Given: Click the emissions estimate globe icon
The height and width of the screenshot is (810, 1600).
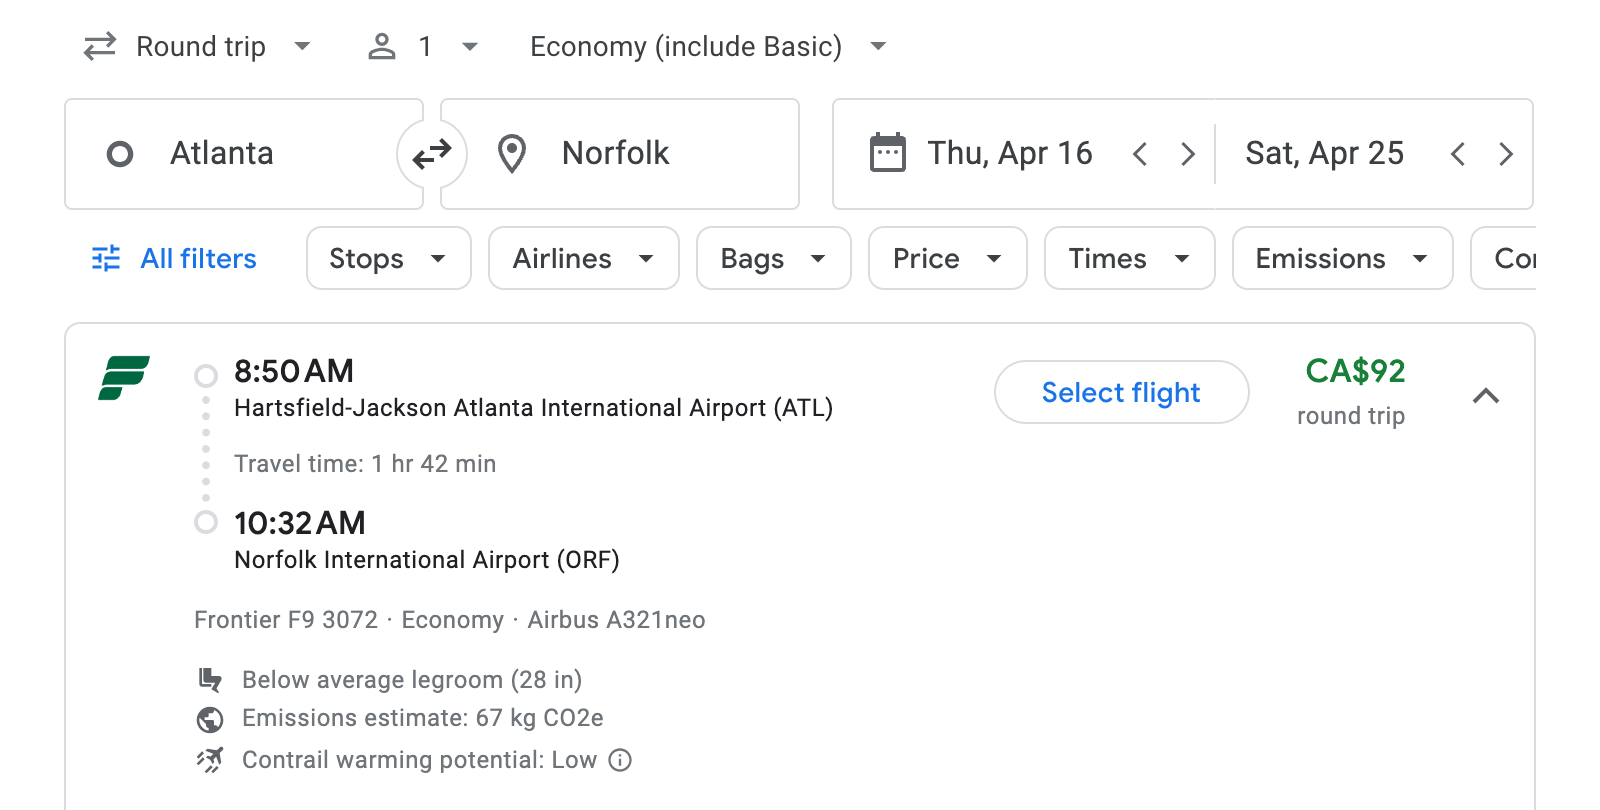Looking at the screenshot, I should tap(210, 718).
